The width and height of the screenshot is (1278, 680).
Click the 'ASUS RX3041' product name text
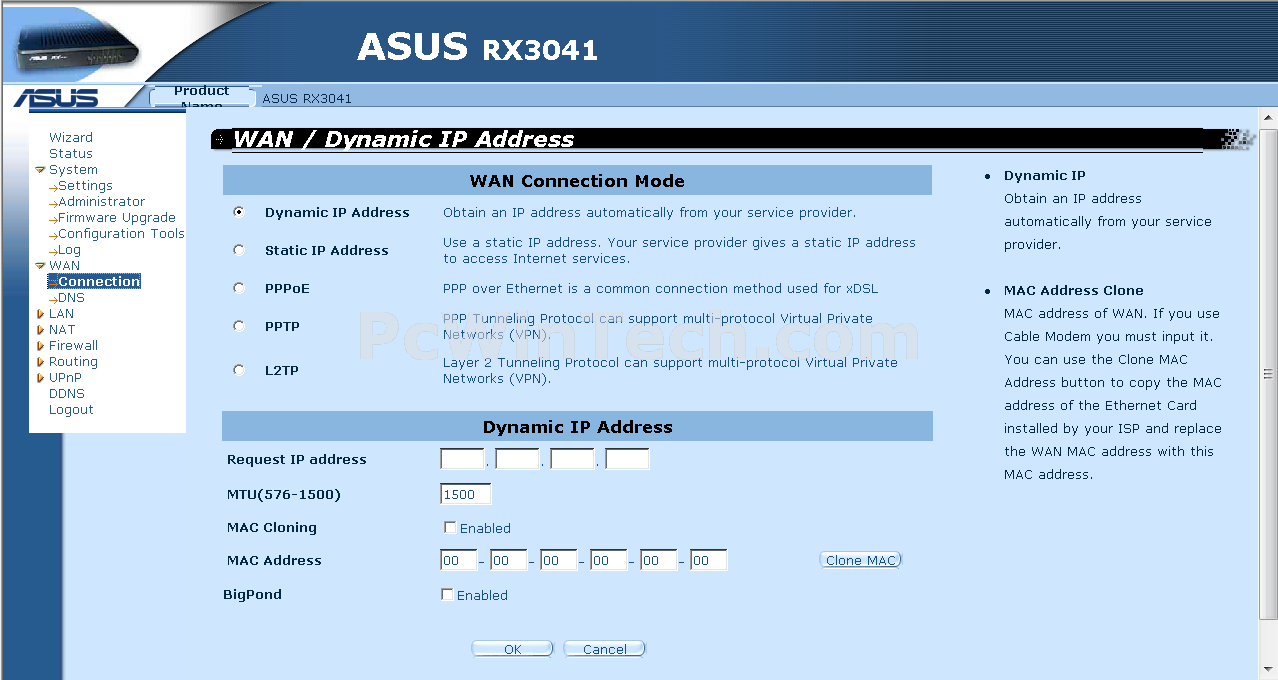(307, 98)
